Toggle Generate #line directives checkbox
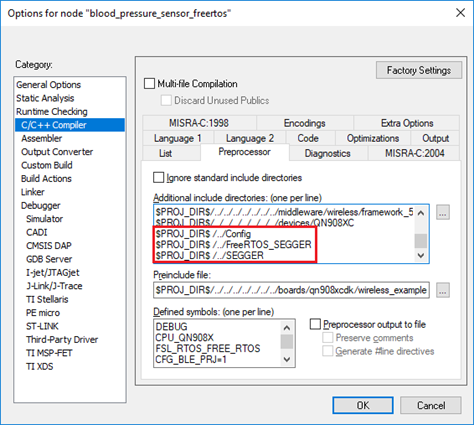The image size is (474, 425). [x=328, y=351]
